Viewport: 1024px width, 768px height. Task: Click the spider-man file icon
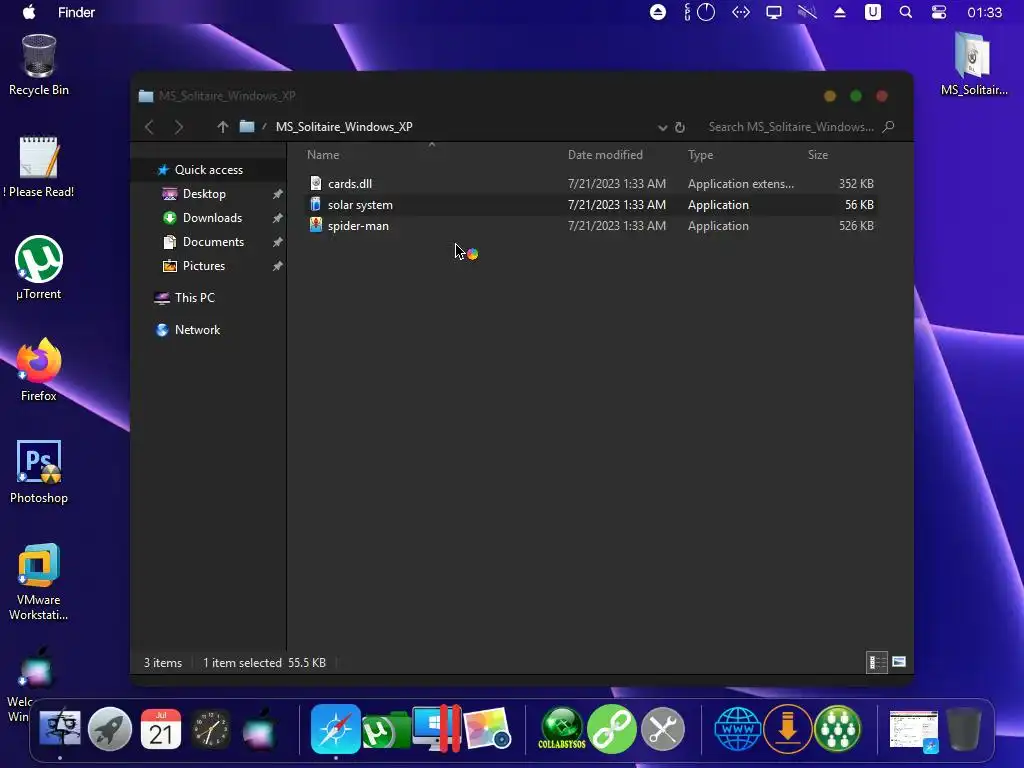316,225
